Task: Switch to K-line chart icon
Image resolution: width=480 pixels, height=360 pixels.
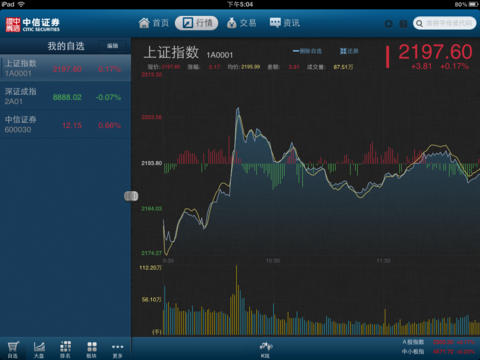Action: [266, 349]
